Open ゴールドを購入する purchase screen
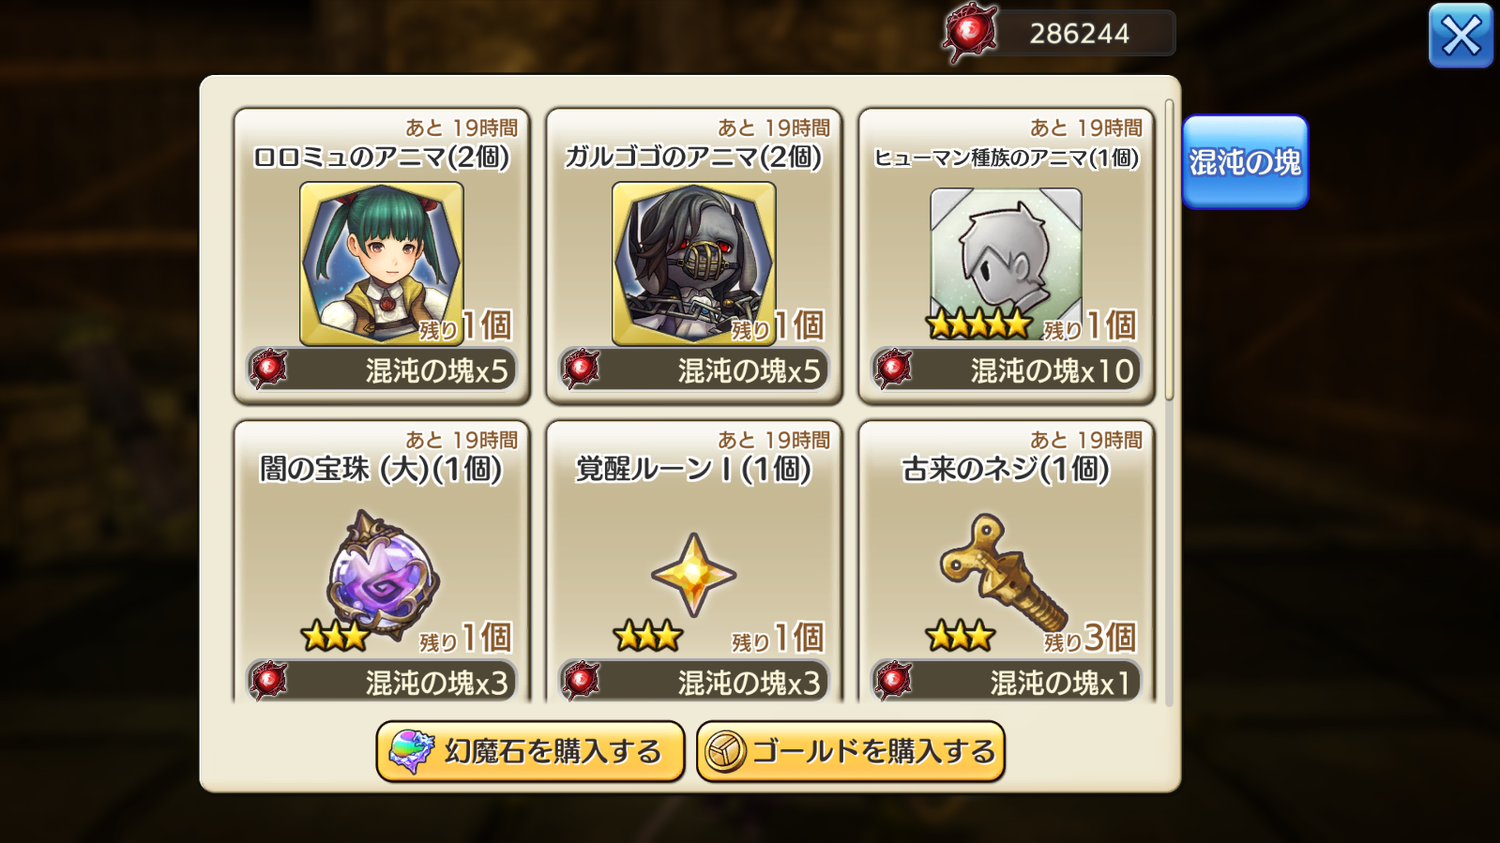This screenshot has height=843, width=1500. tap(850, 752)
